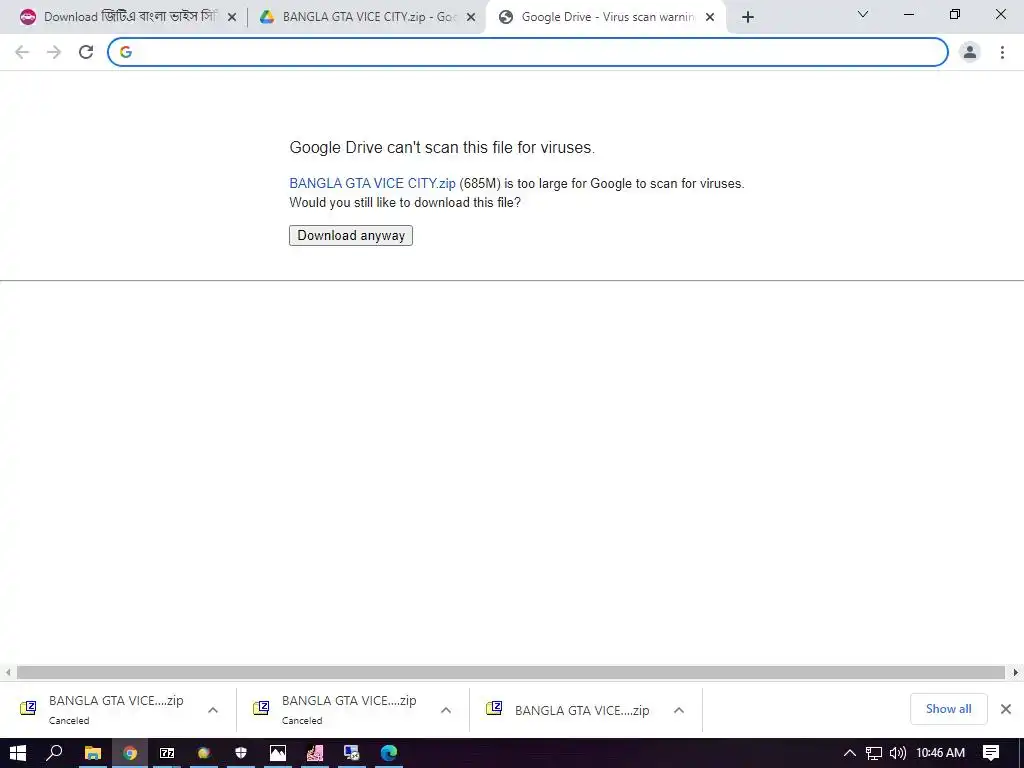Show hidden system tray icons

click(x=850, y=753)
